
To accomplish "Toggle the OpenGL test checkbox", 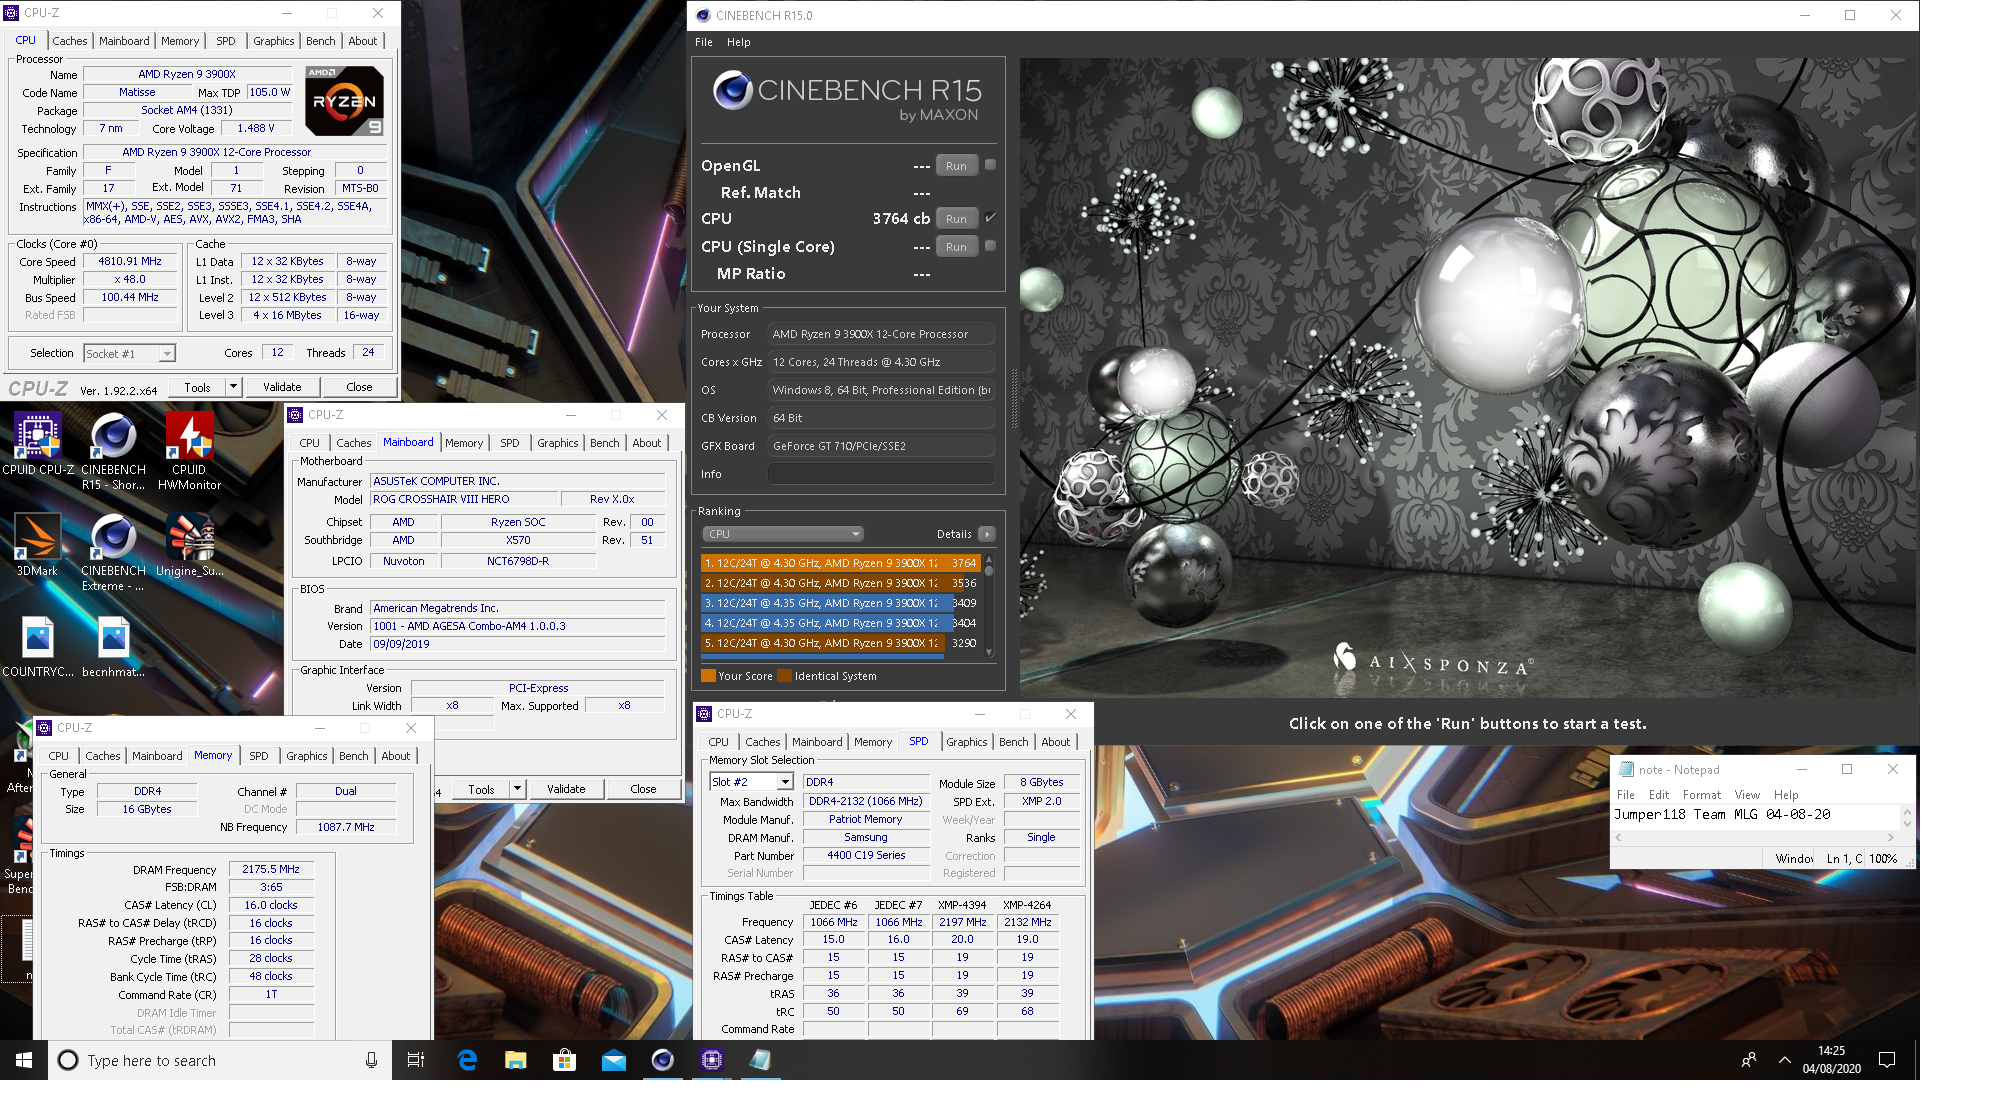I will pyautogui.click(x=990, y=165).
